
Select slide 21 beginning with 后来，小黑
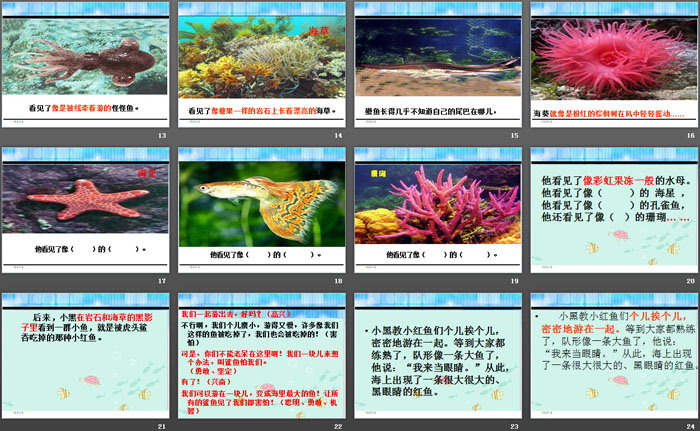(85, 356)
